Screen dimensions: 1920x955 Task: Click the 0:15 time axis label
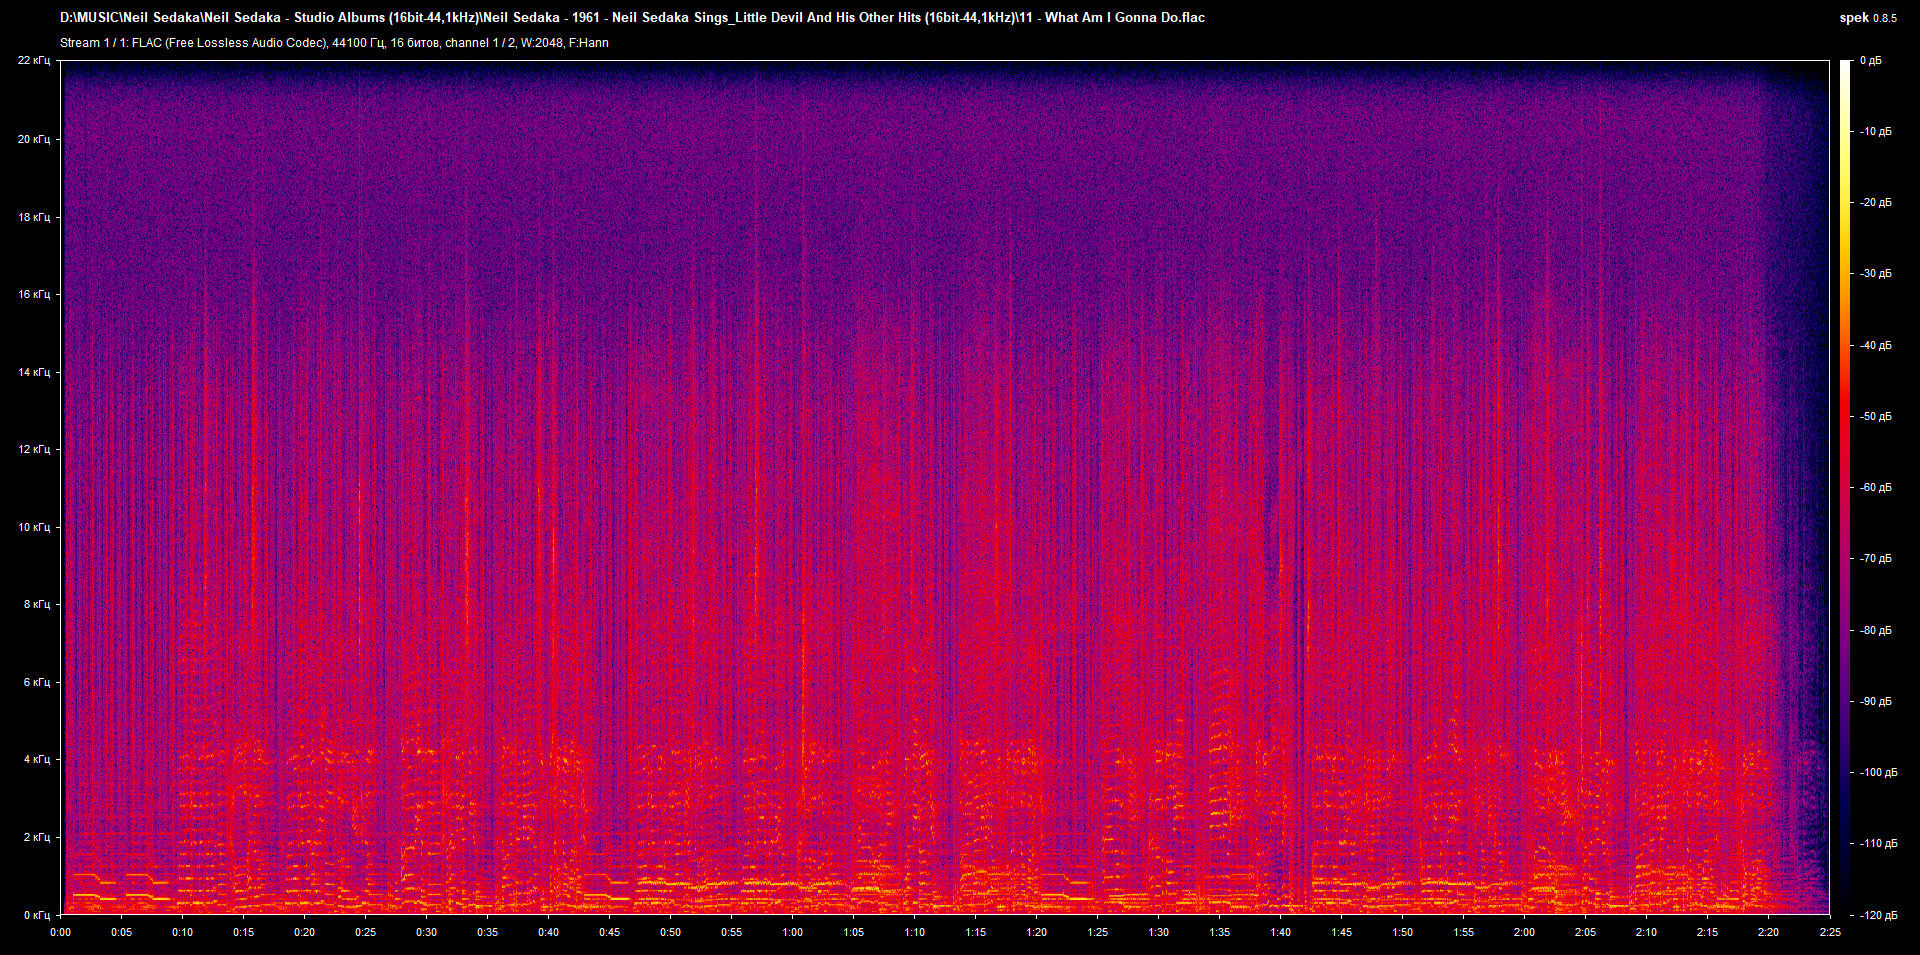coord(244,932)
